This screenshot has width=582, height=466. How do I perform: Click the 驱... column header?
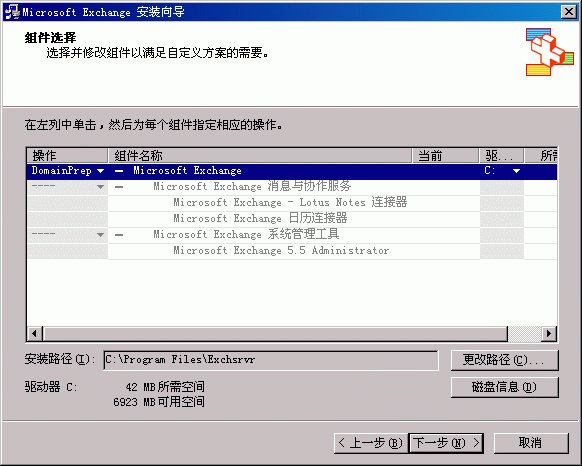[501, 156]
